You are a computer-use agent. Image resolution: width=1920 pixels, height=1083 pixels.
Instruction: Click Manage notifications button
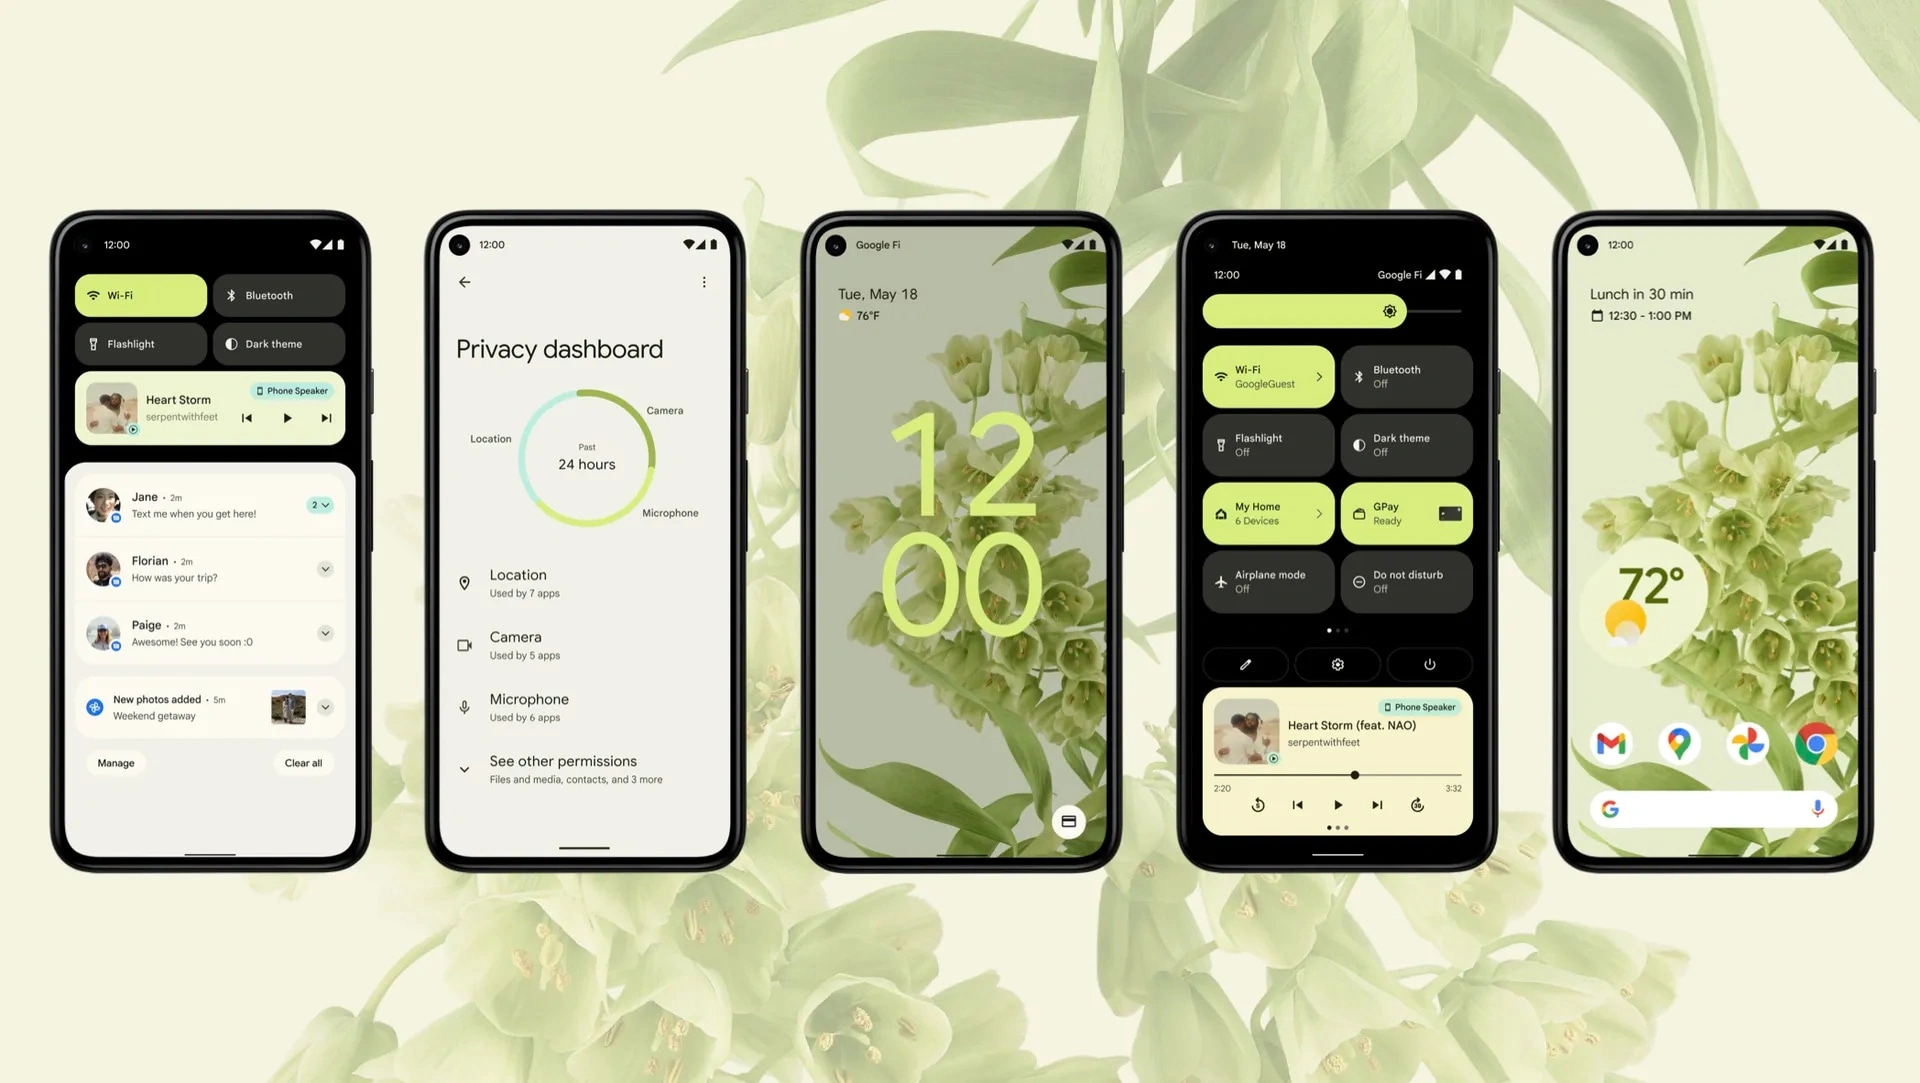point(115,761)
